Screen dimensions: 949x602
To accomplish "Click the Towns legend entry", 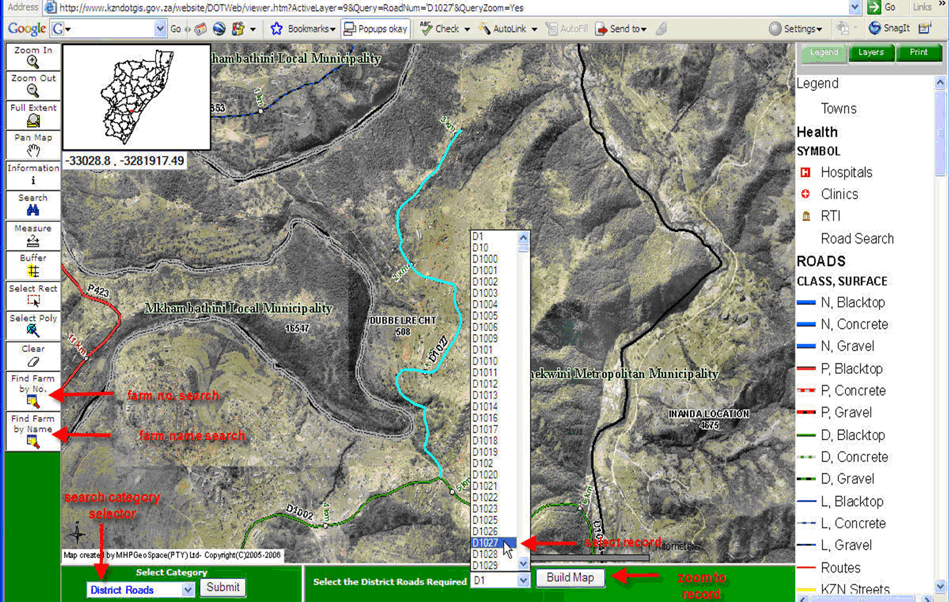I will [839, 108].
